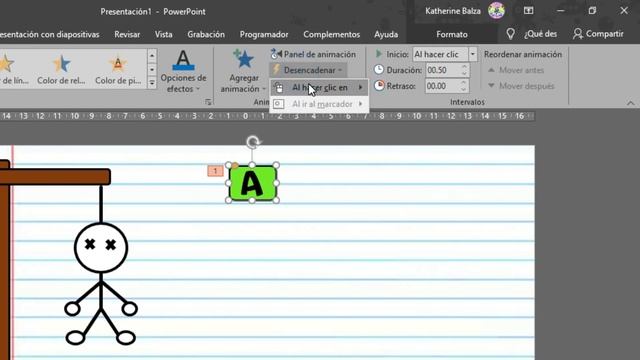The height and width of the screenshot is (360, 640).
Task: Select the green letter A shape
Action: (252, 183)
